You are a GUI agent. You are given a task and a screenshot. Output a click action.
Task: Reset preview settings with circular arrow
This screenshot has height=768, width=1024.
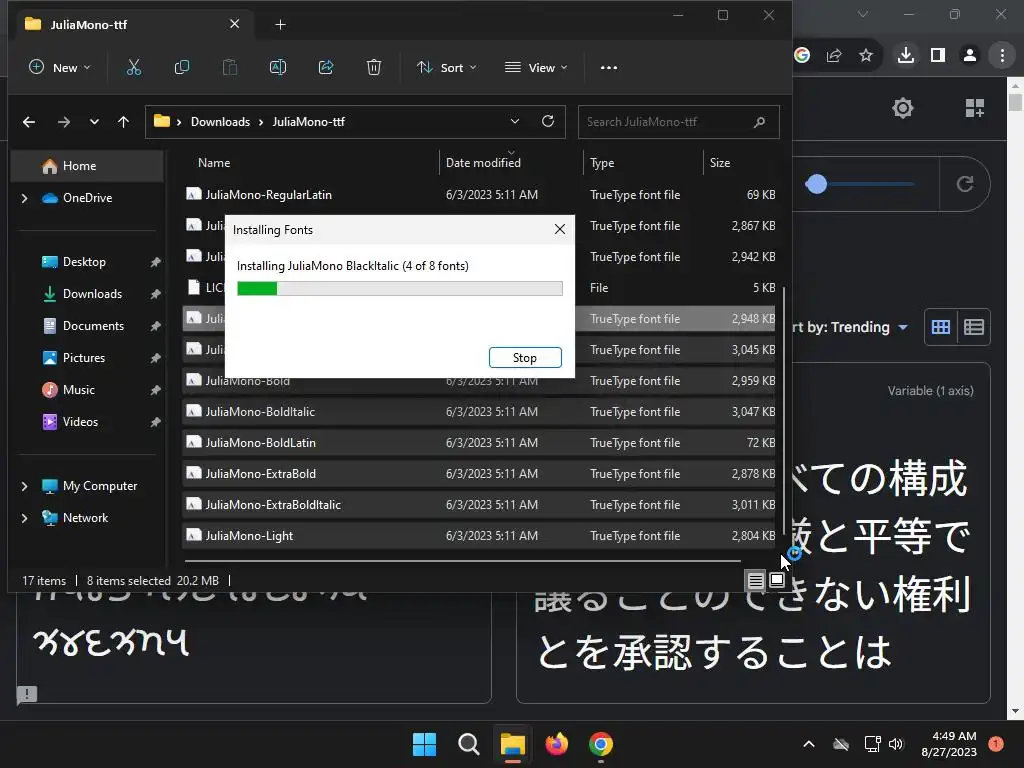click(x=965, y=184)
